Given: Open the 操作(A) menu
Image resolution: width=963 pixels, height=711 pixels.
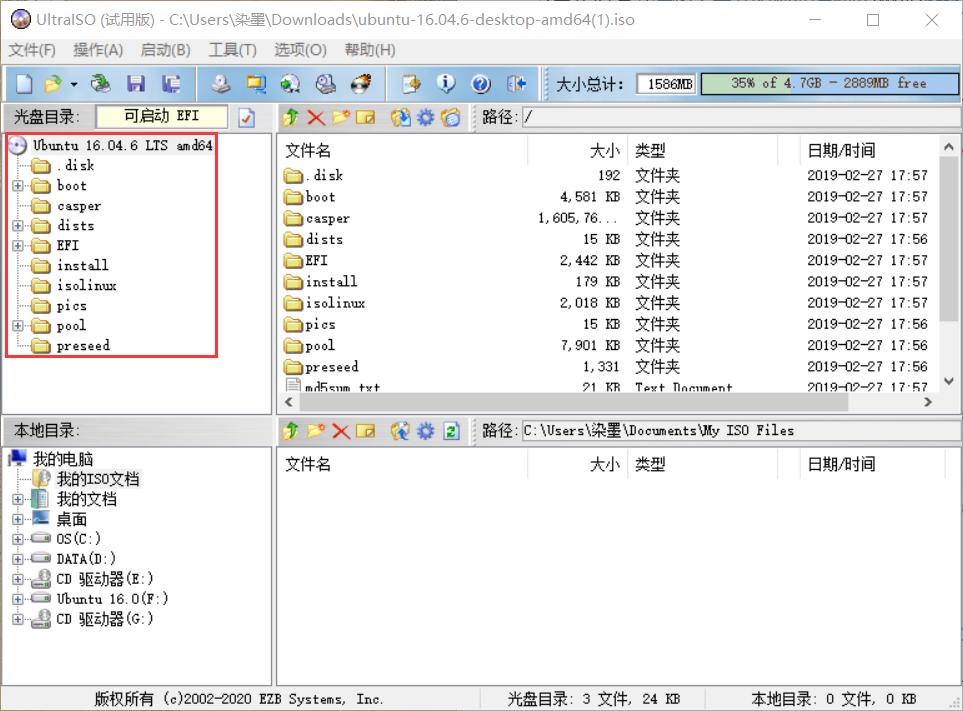Looking at the screenshot, I should pyautogui.click(x=98, y=50).
